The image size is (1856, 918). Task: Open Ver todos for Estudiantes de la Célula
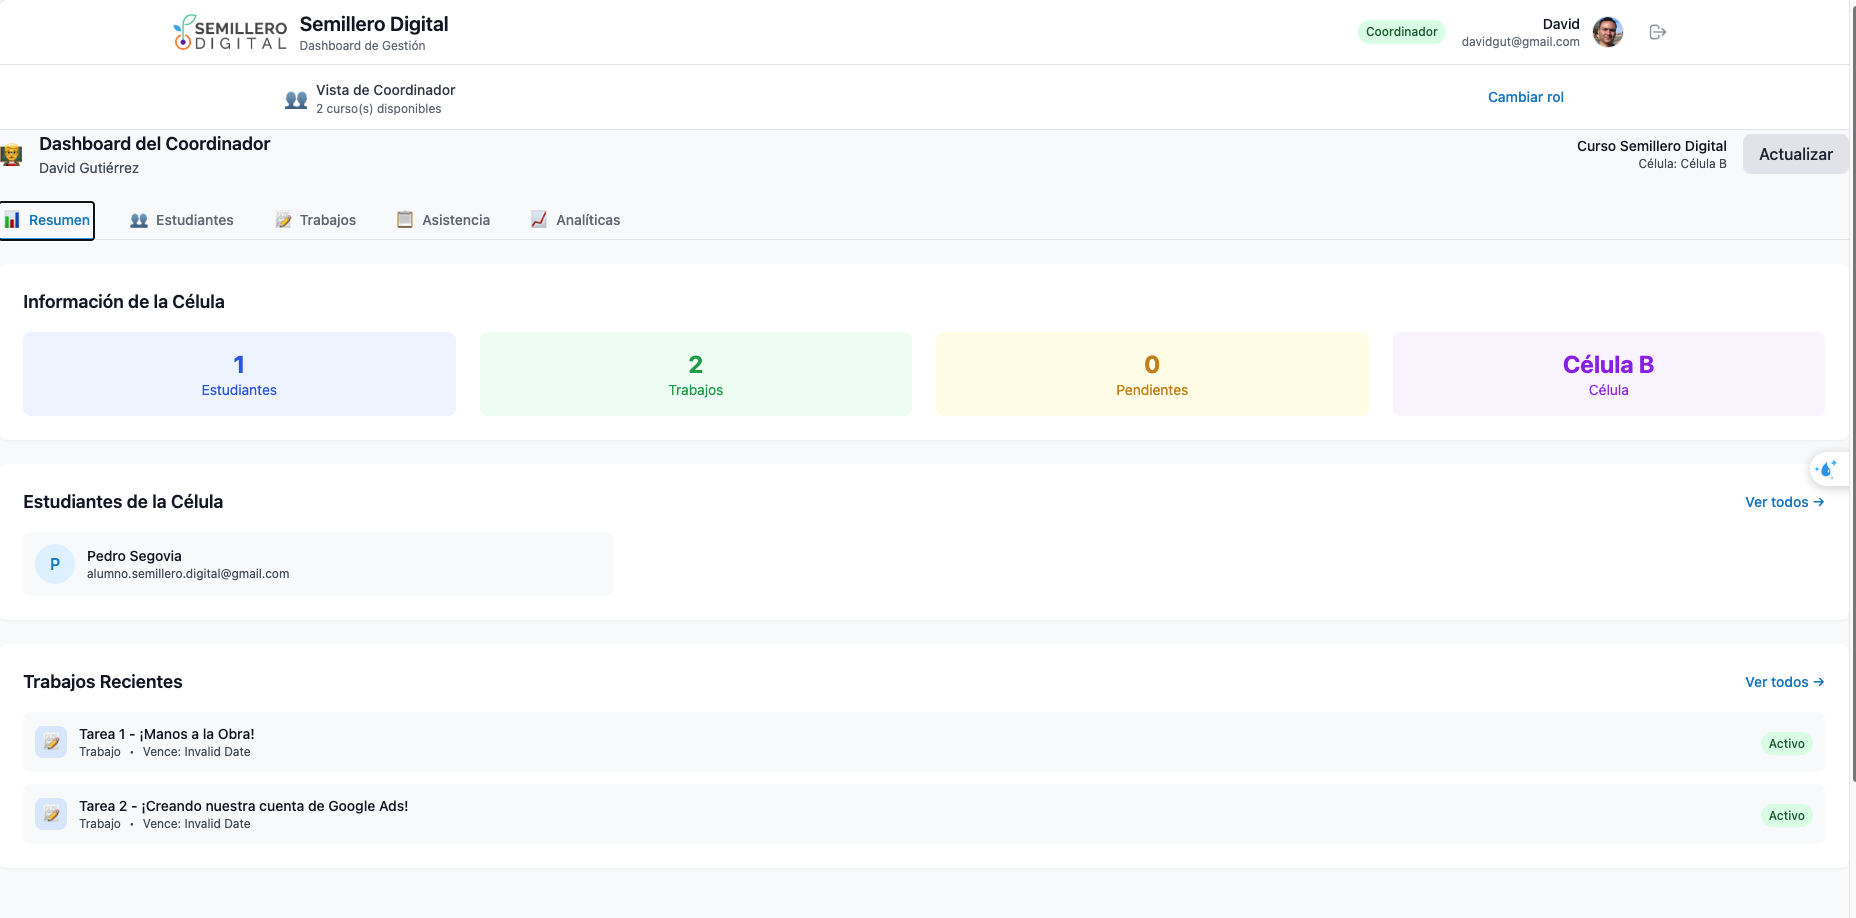point(1785,502)
